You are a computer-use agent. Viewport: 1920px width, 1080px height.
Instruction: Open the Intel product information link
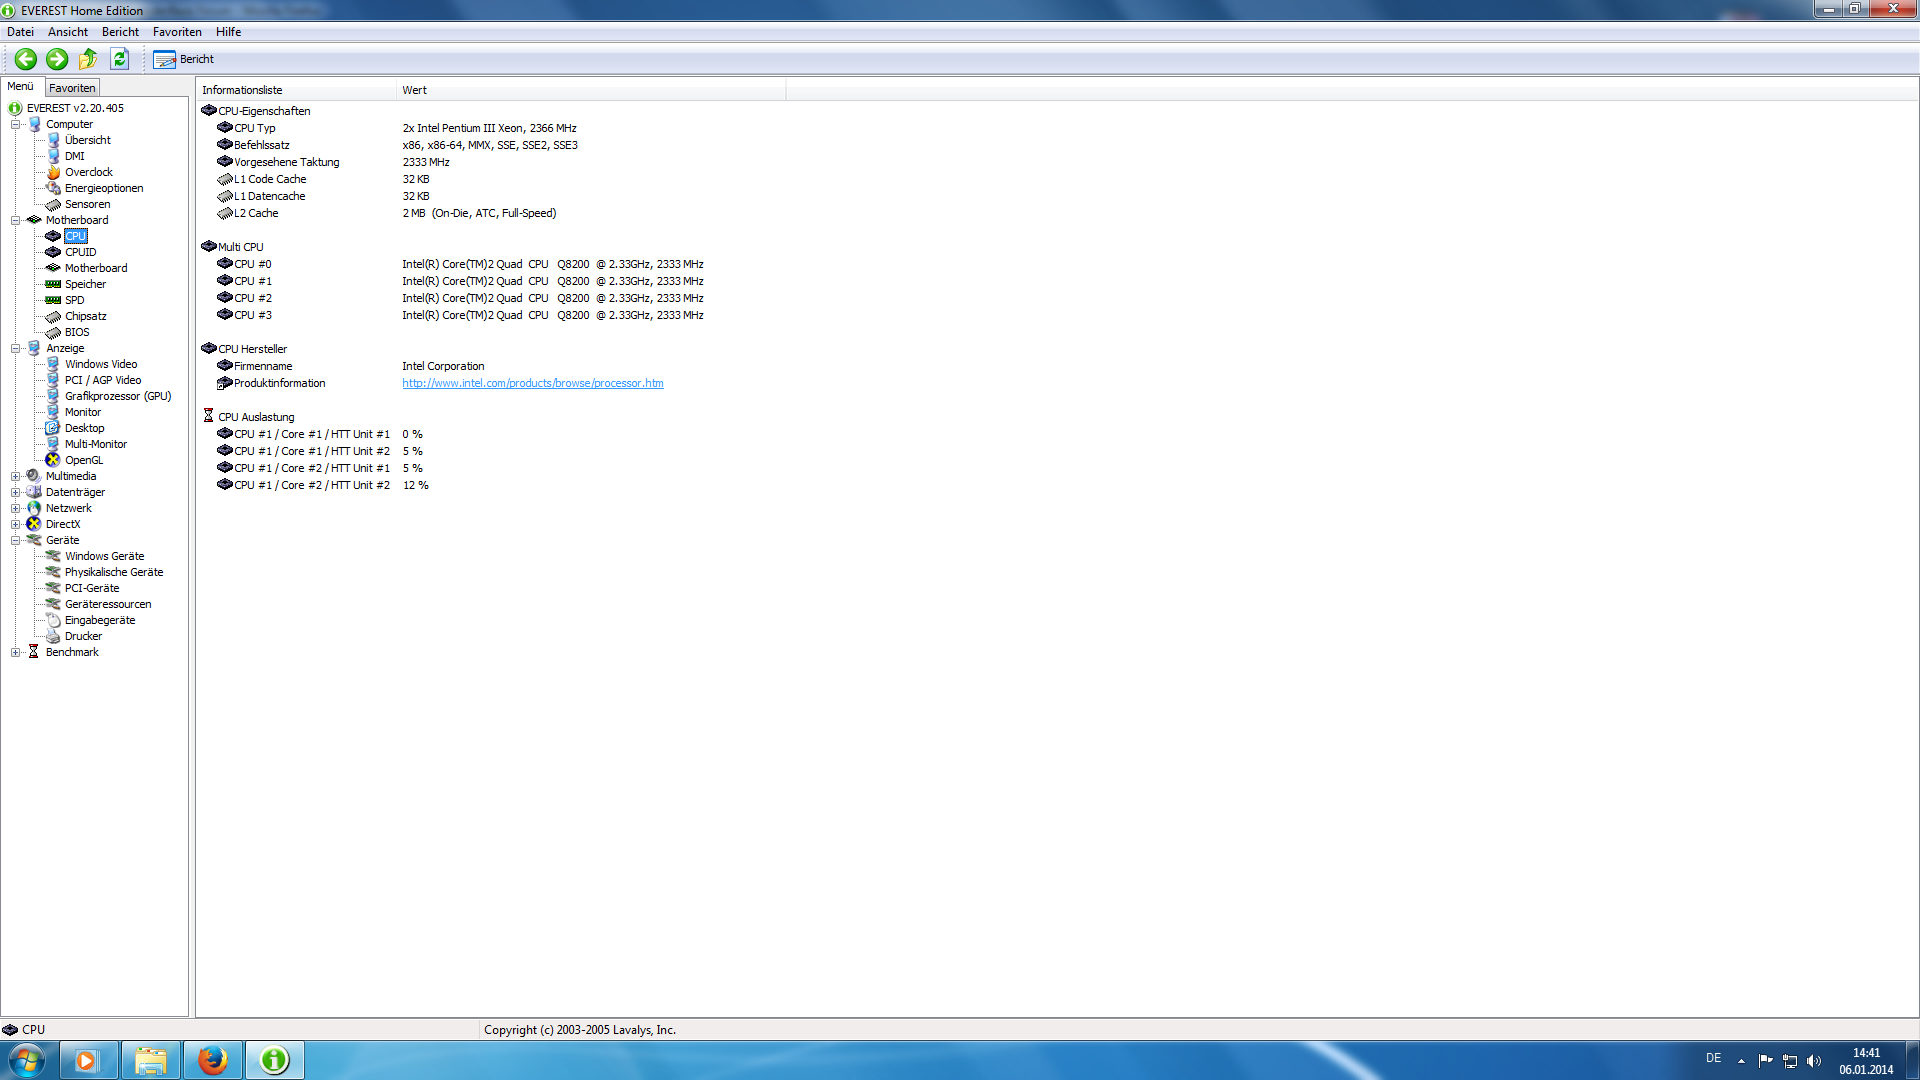pos(532,383)
